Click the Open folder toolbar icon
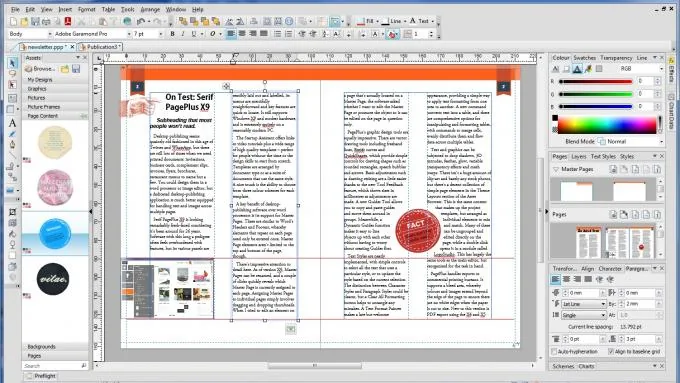 (x=24, y=21)
